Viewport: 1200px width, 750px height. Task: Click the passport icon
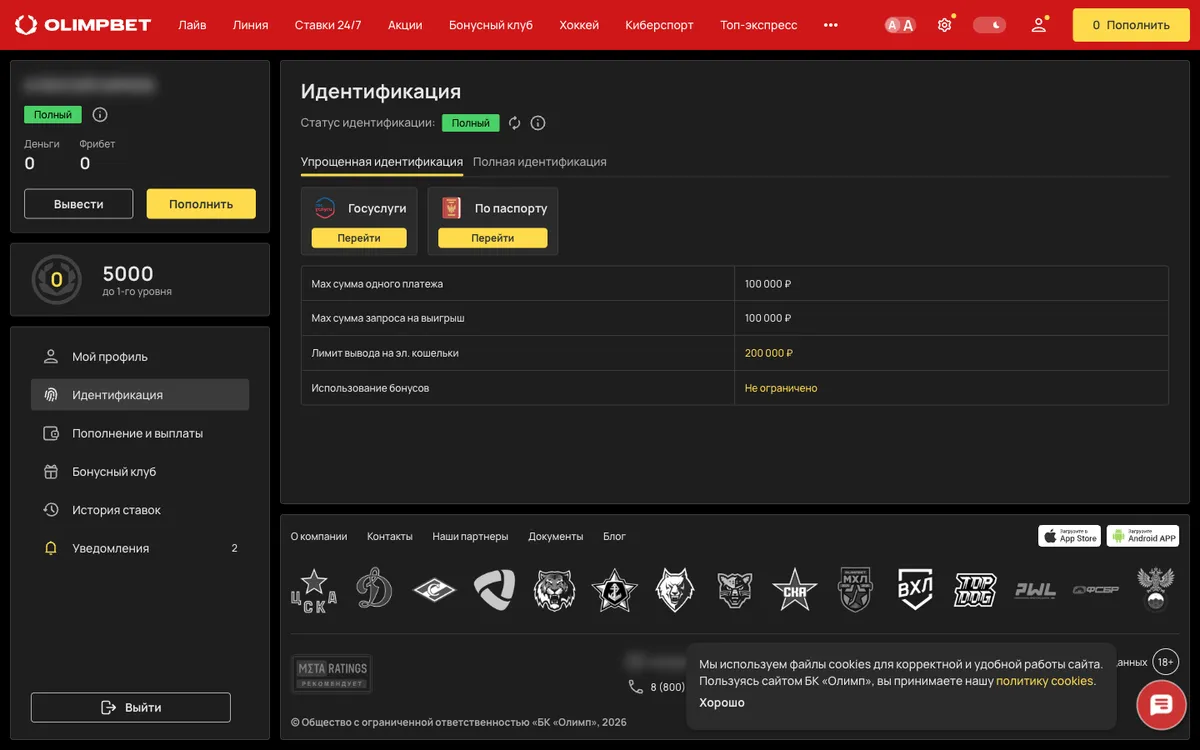pos(452,208)
